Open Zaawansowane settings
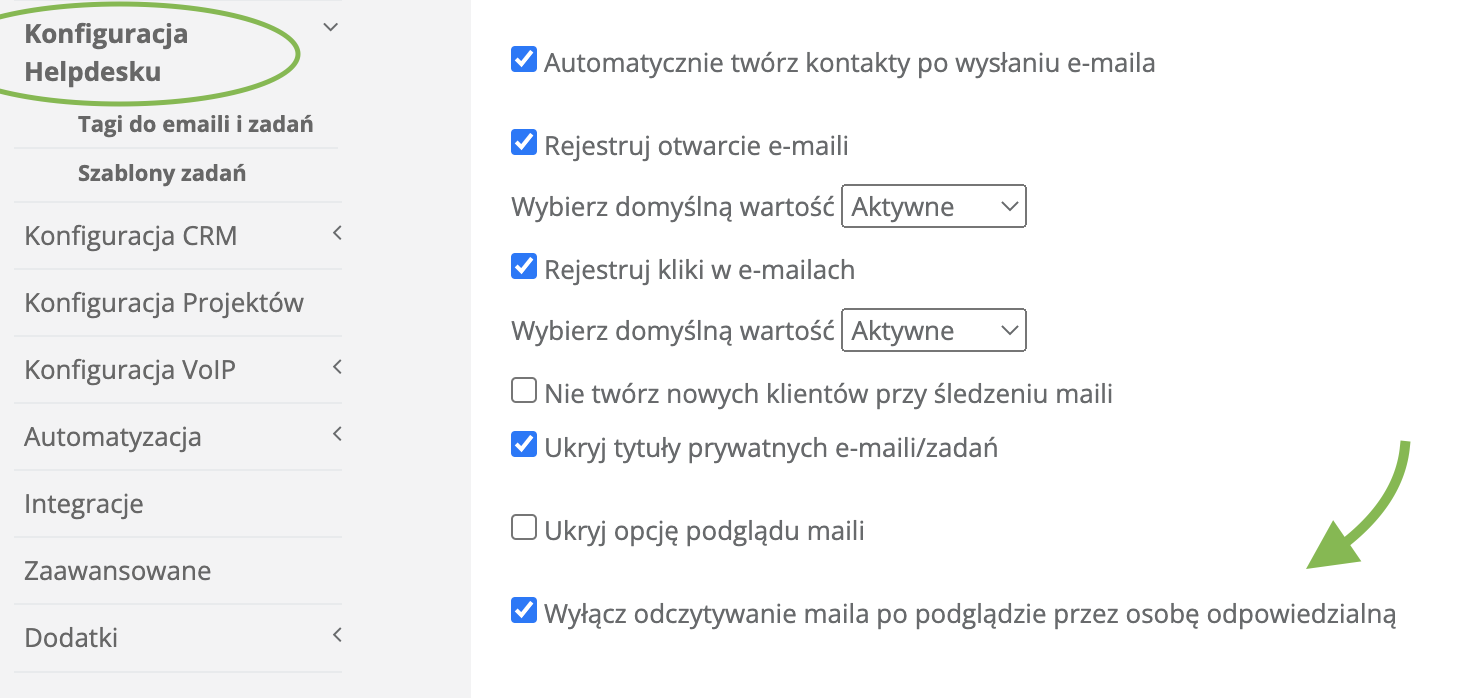This screenshot has width=1470, height=698. pyautogui.click(x=118, y=571)
